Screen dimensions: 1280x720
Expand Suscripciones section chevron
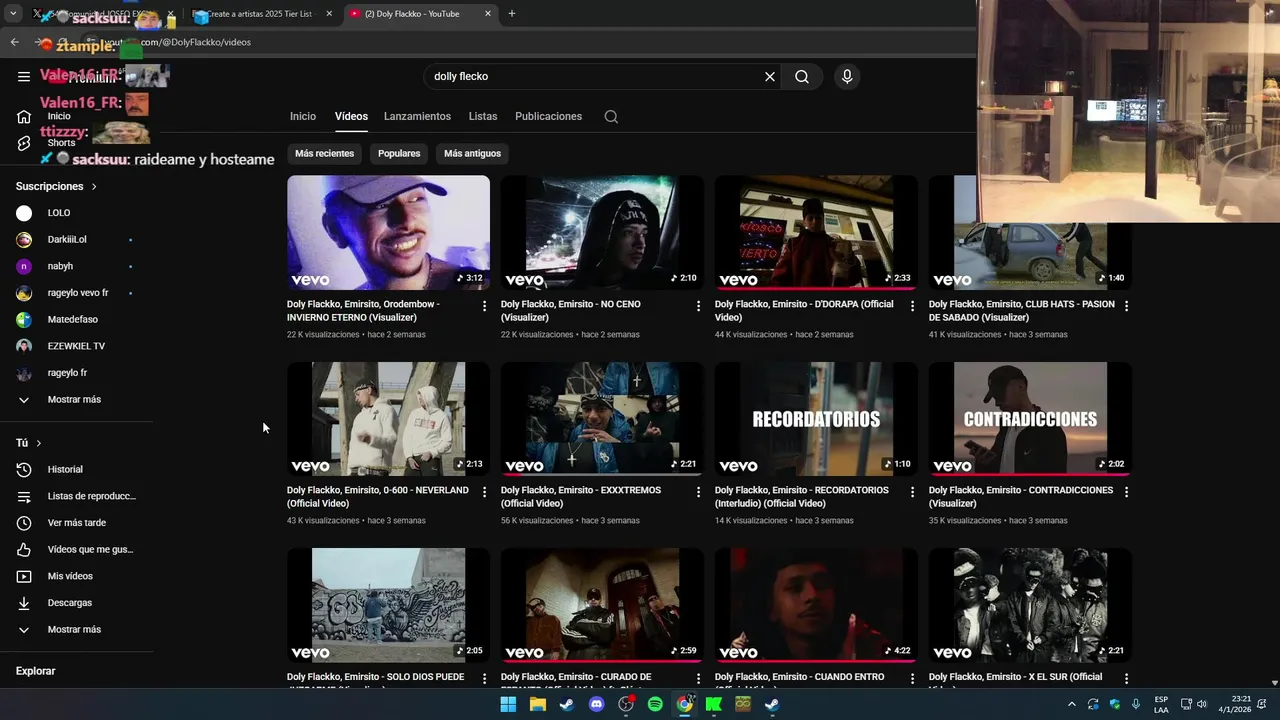coord(94,187)
